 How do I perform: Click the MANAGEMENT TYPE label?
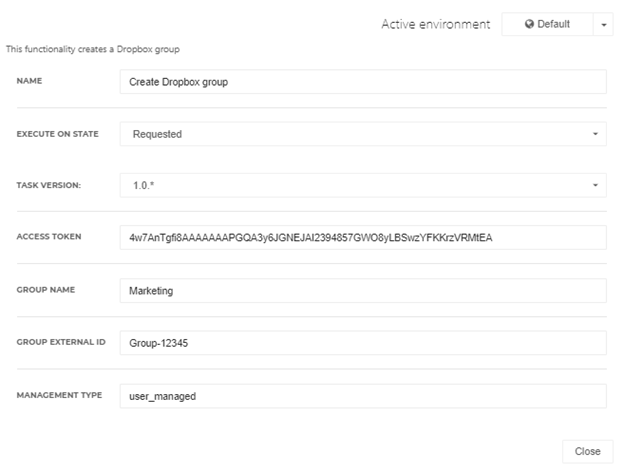click(59, 395)
